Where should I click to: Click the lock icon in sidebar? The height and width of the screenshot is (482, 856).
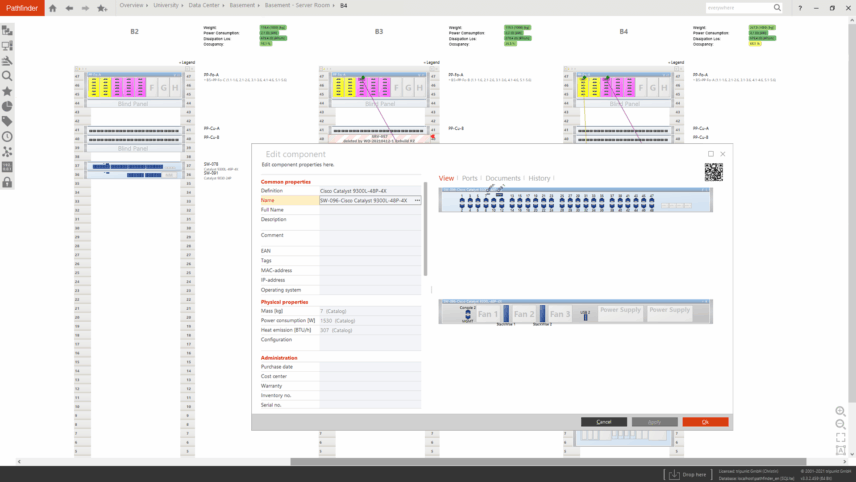(8, 182)
